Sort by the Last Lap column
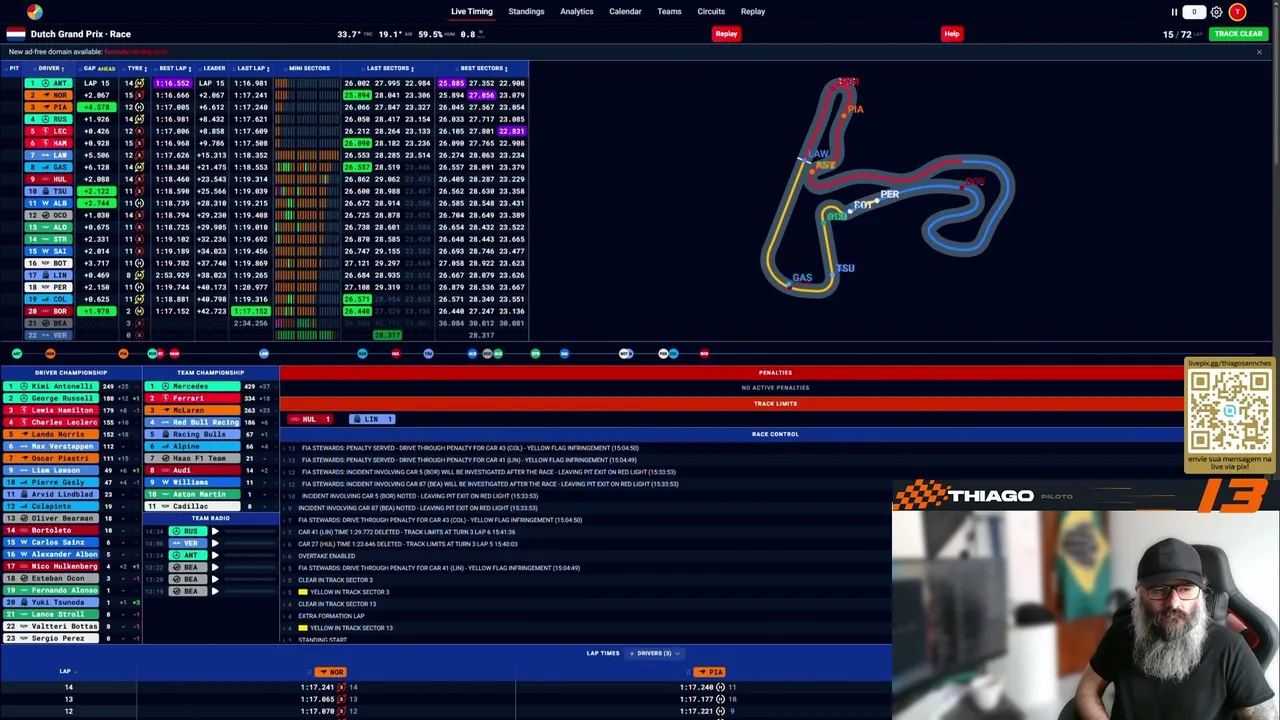The width and height of the screenshot is (1280, 720). (x=252, y=68)
